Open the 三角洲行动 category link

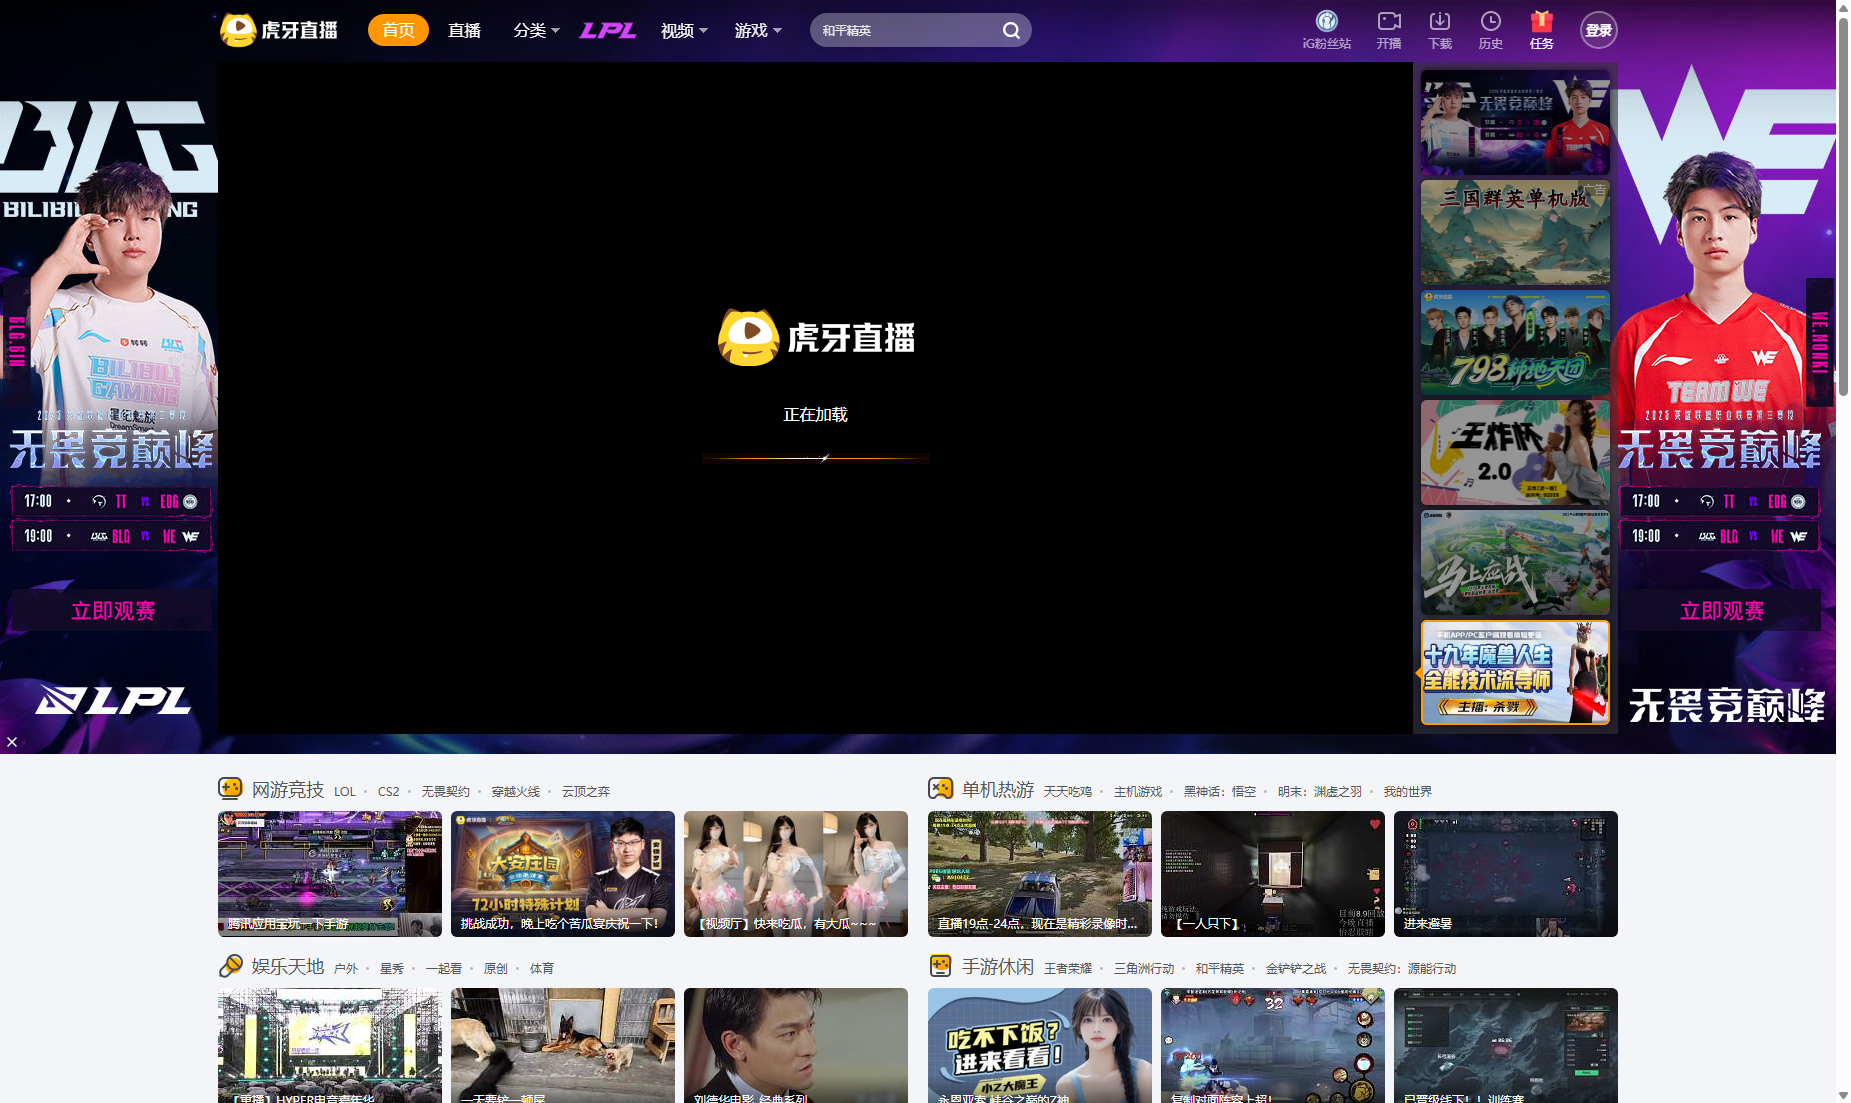1144,968
